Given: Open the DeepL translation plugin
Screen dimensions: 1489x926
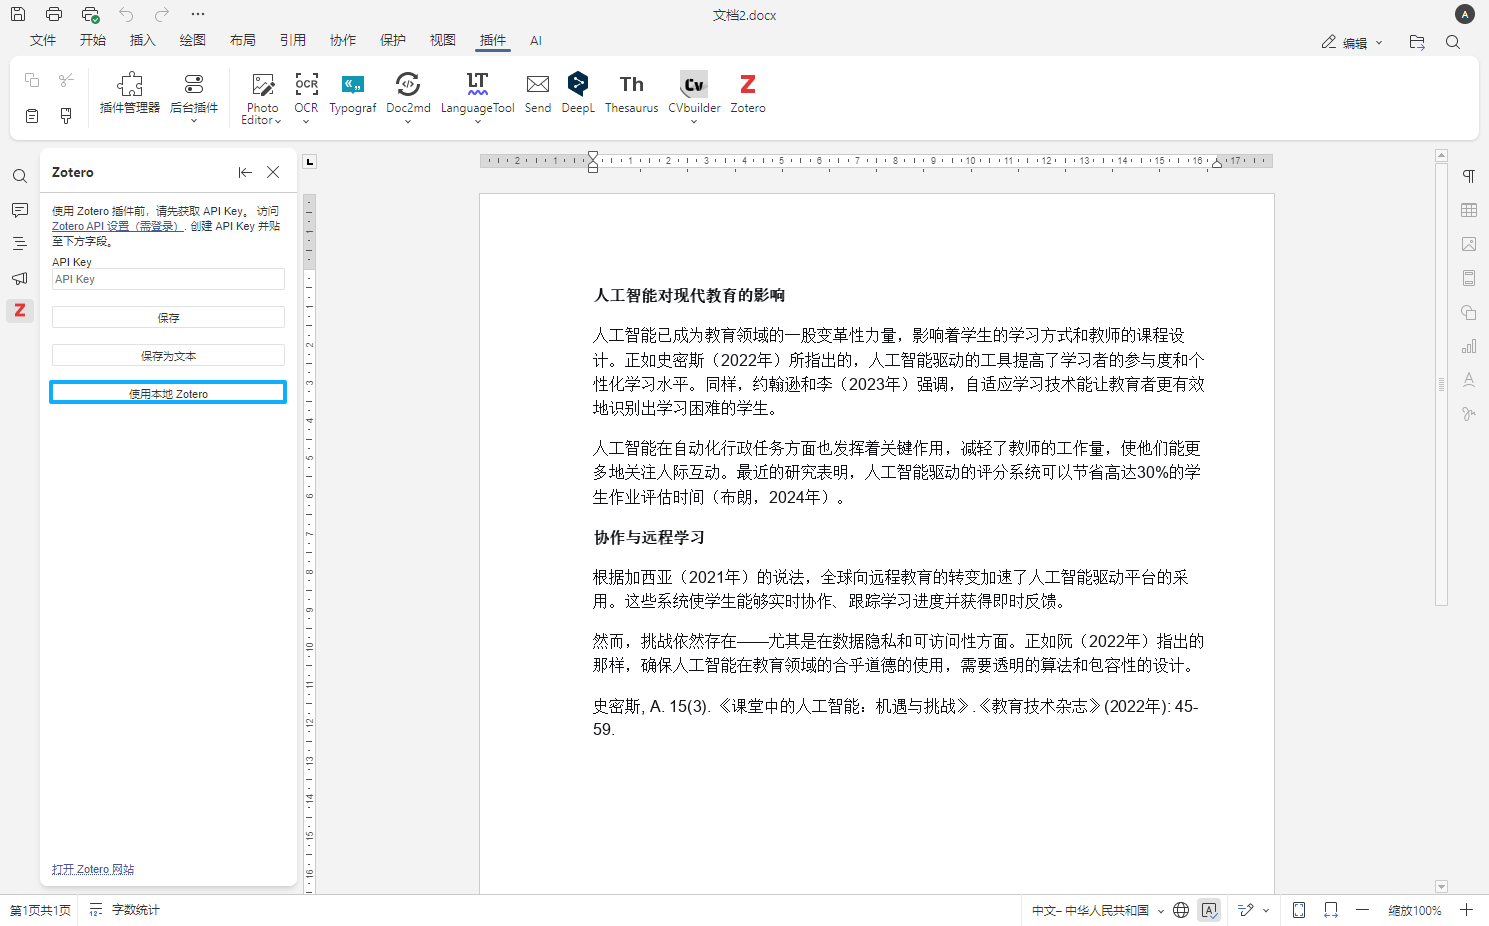Looking at the screenshot, I should point(578,95).
